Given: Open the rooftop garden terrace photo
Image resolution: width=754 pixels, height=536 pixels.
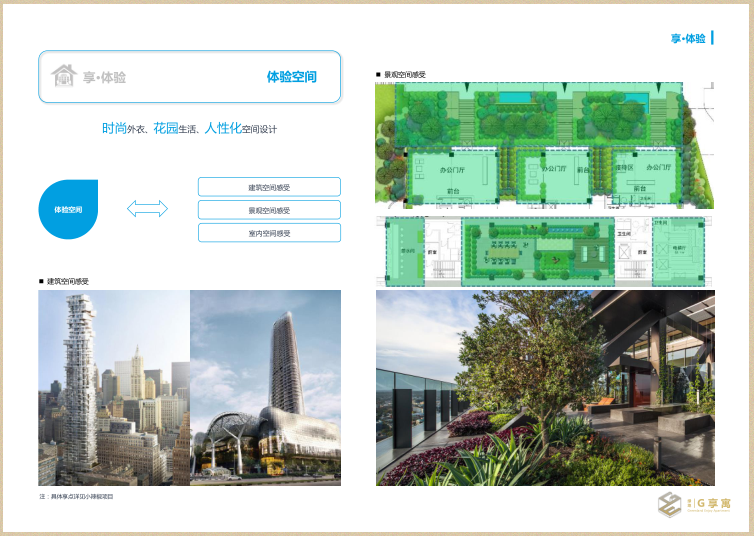Looking at the screenshot, I should pyautogui.click(x=545, y=388).
